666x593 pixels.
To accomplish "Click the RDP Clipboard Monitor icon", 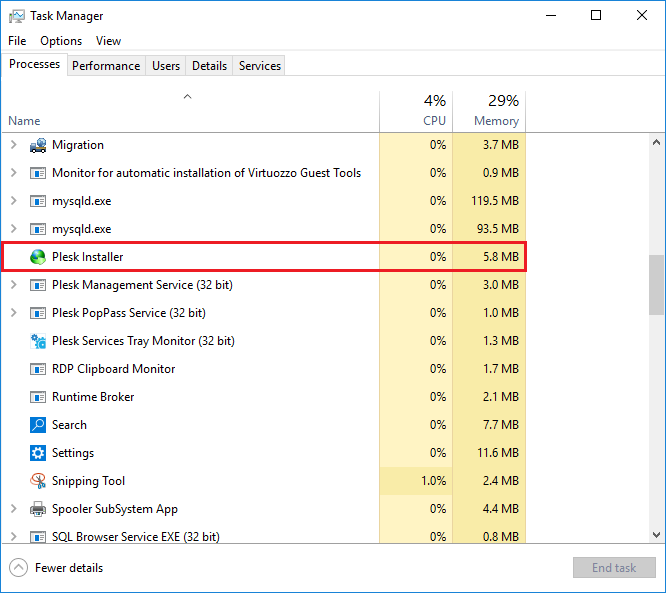I will click(x=38, y=369).
